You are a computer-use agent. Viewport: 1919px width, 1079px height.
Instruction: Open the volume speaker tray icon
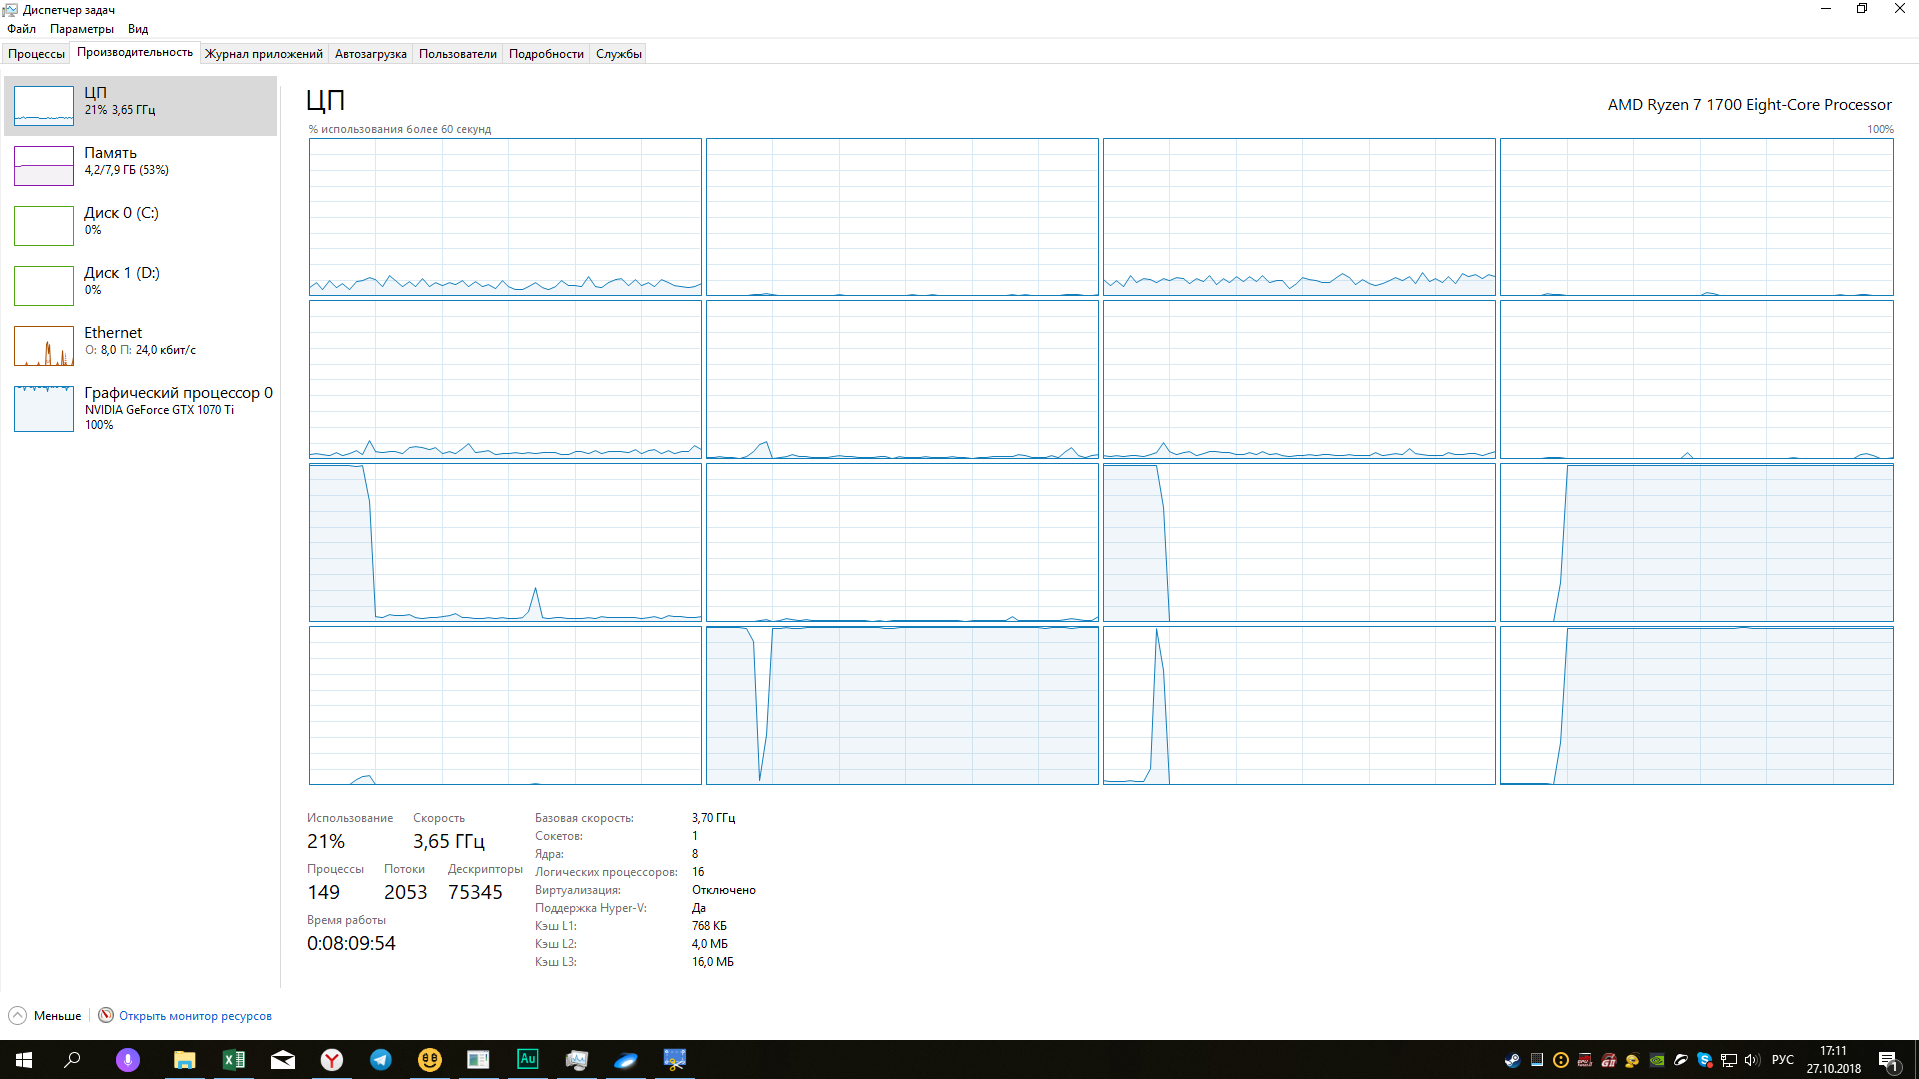point(1752,1060)
